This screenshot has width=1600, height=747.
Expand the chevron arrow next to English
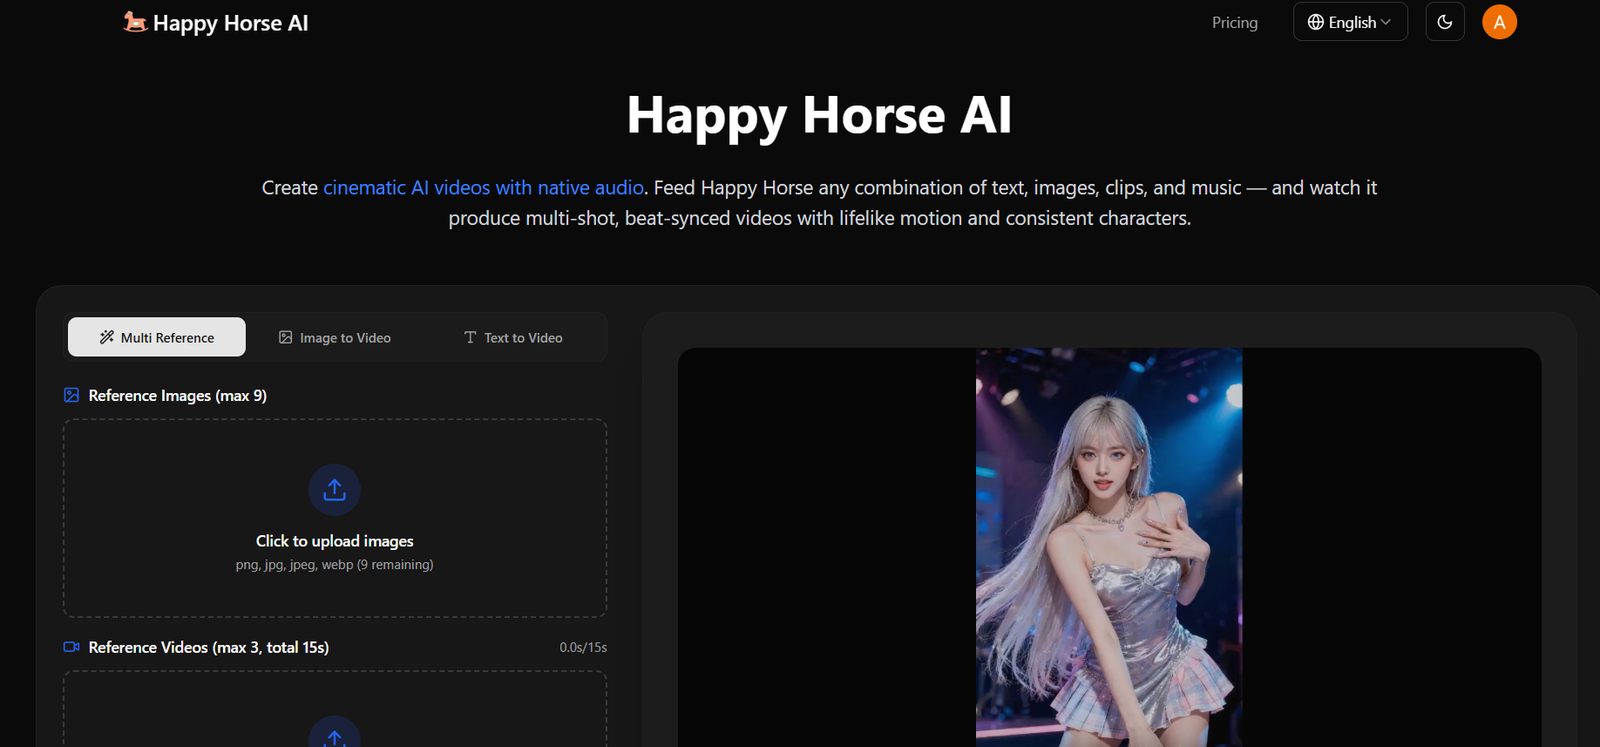1386,22
